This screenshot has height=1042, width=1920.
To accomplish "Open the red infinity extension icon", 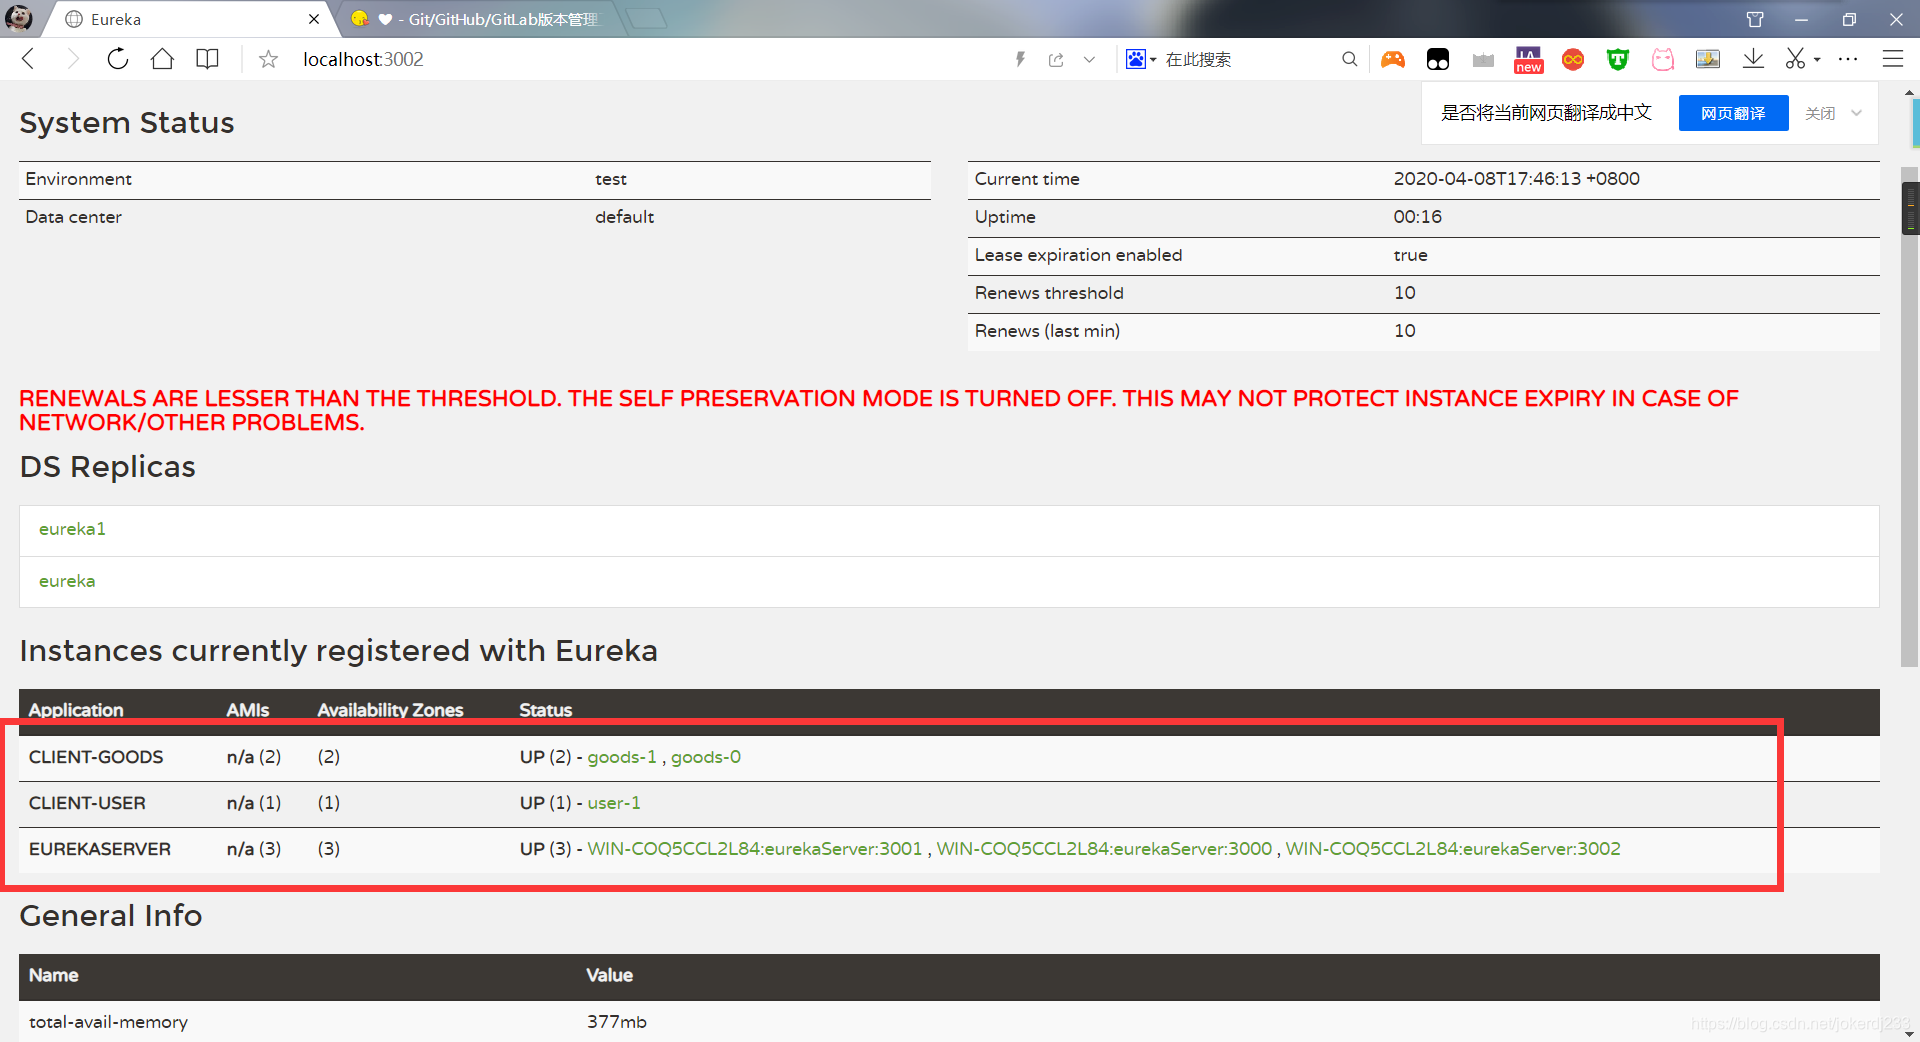I will click(x=1573, y=59).
